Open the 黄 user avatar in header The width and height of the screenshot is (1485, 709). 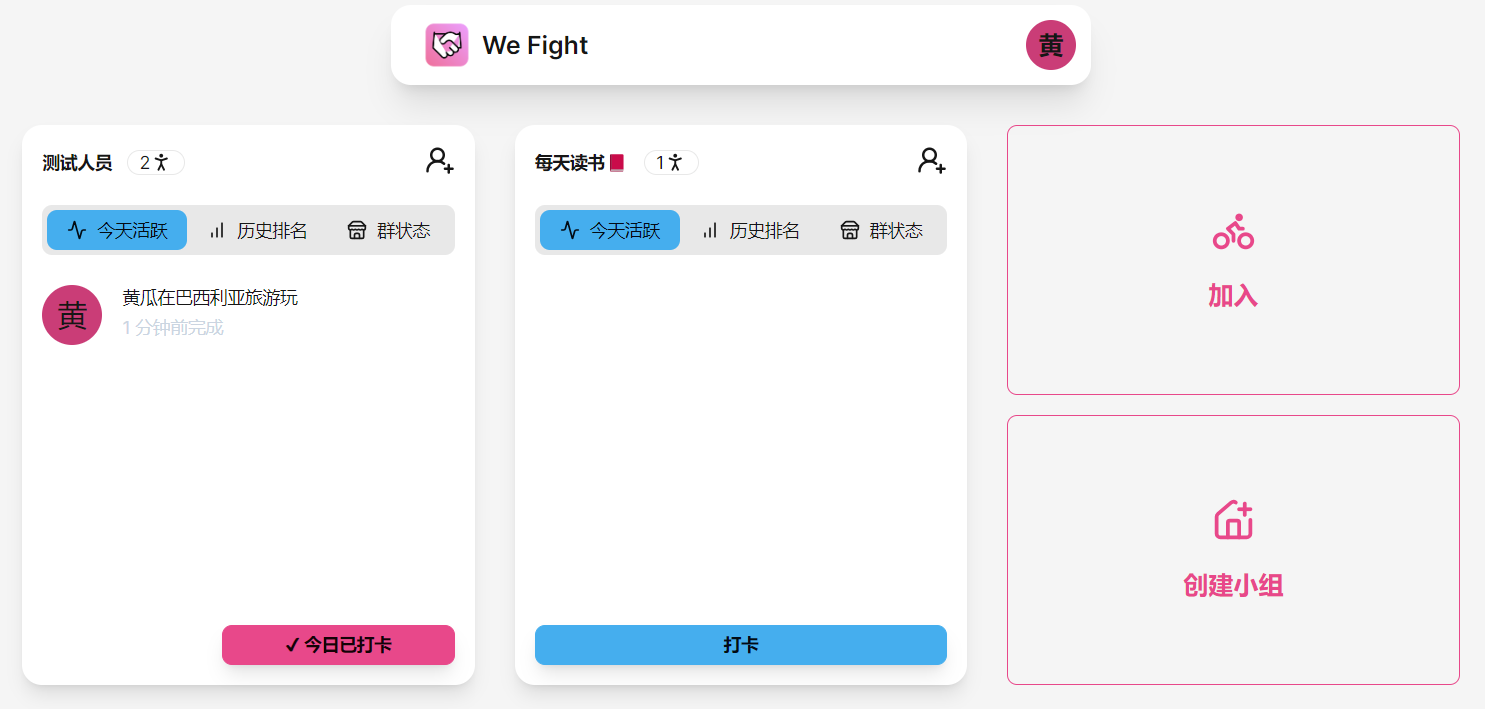1051,45
